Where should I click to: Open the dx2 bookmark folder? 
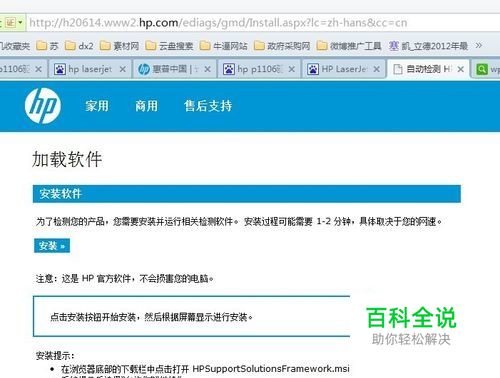(79, 46)
